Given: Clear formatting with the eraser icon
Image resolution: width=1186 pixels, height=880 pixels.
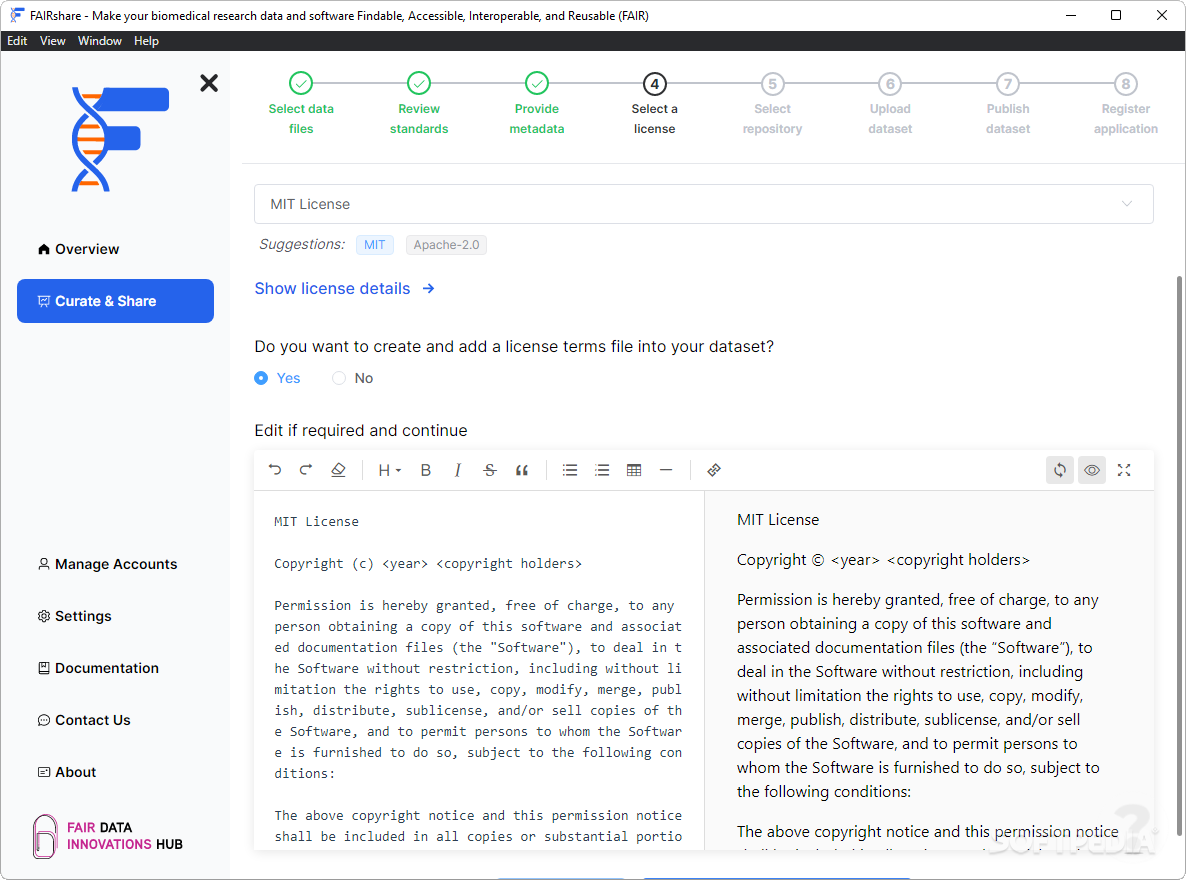Looking at the screenshot, I should [x=338, y=470].
